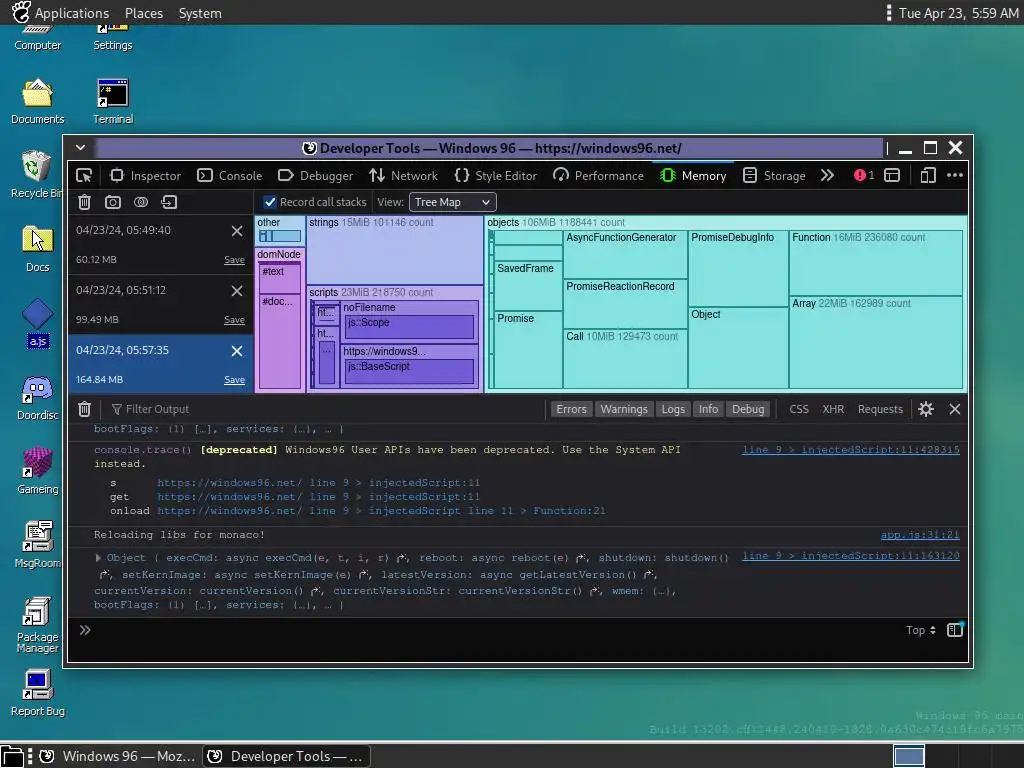Open the Docs desktop folder icon
The image size is (1024, 768).
[37, 249]
